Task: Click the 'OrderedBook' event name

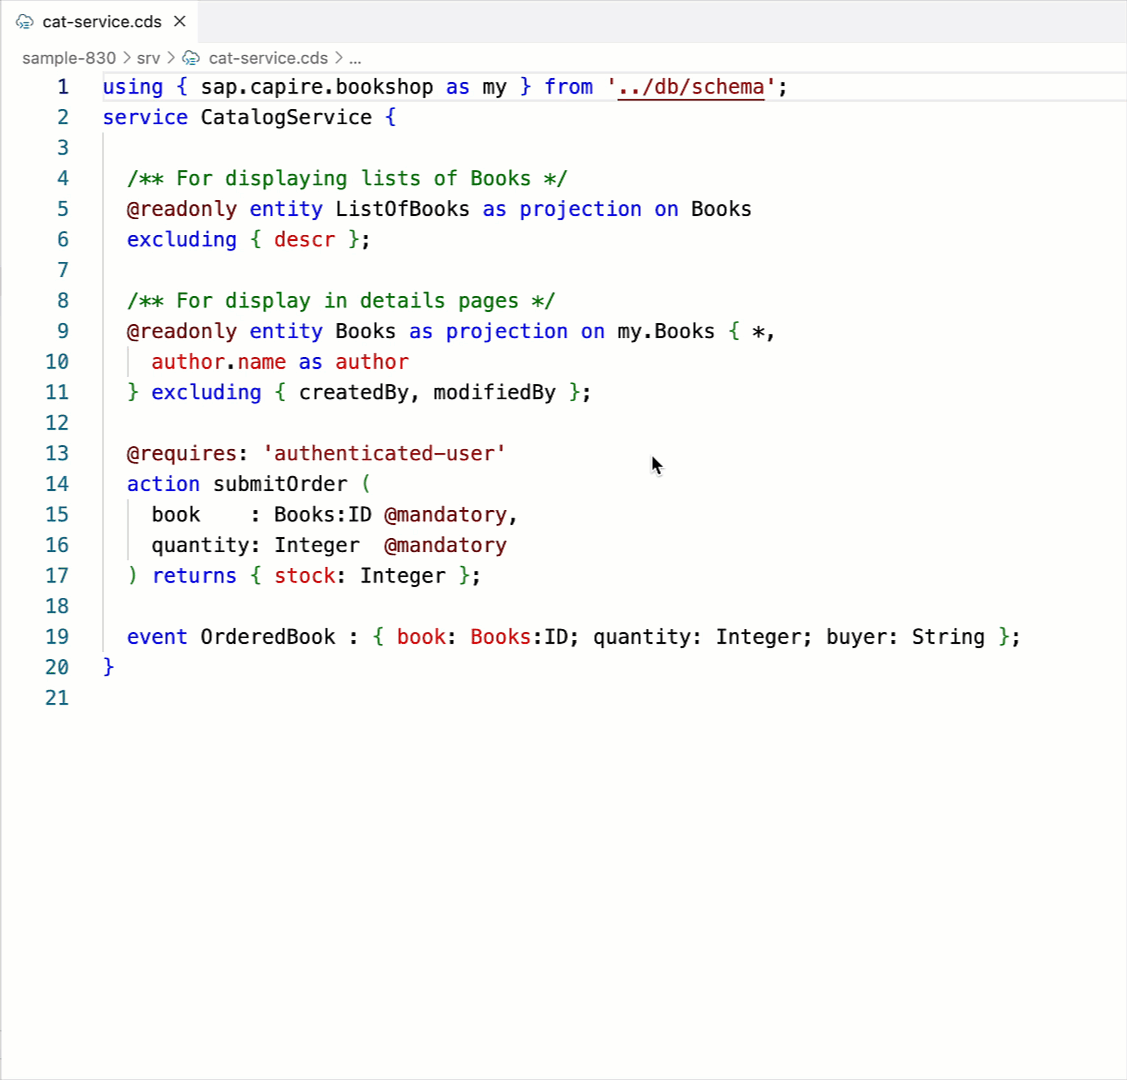Action: coord(267,637)
